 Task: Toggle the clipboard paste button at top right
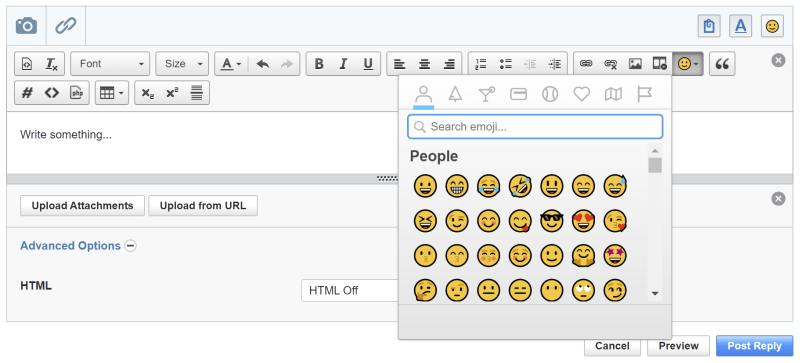709,26
